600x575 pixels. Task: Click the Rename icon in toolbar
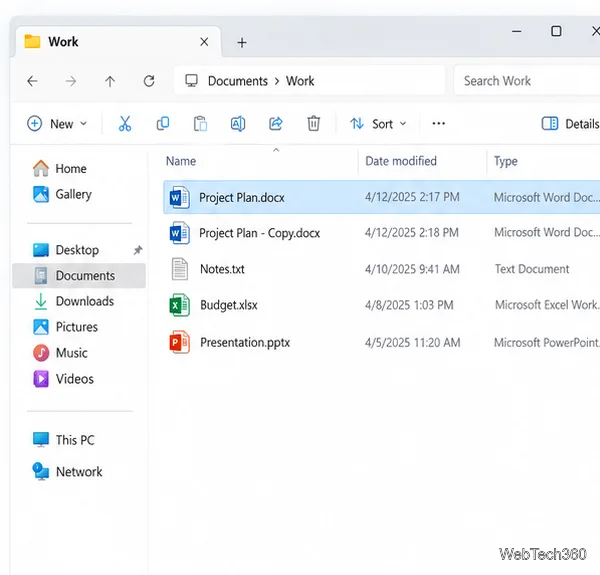pos(238,124)
